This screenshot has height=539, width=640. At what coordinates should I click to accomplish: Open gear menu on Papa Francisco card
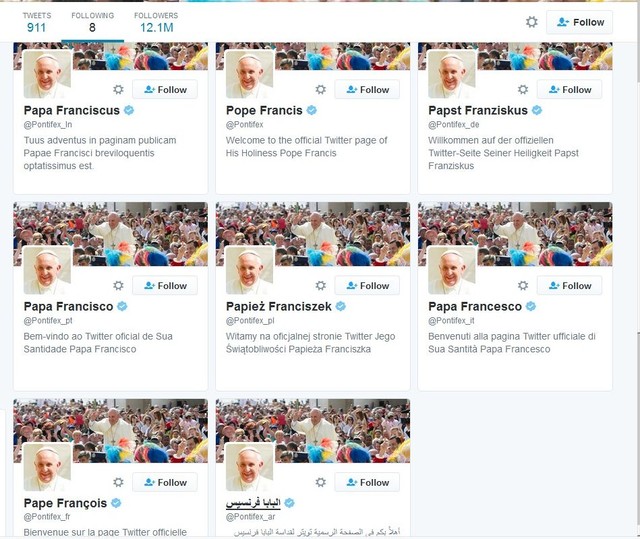[x=118, y=286]
